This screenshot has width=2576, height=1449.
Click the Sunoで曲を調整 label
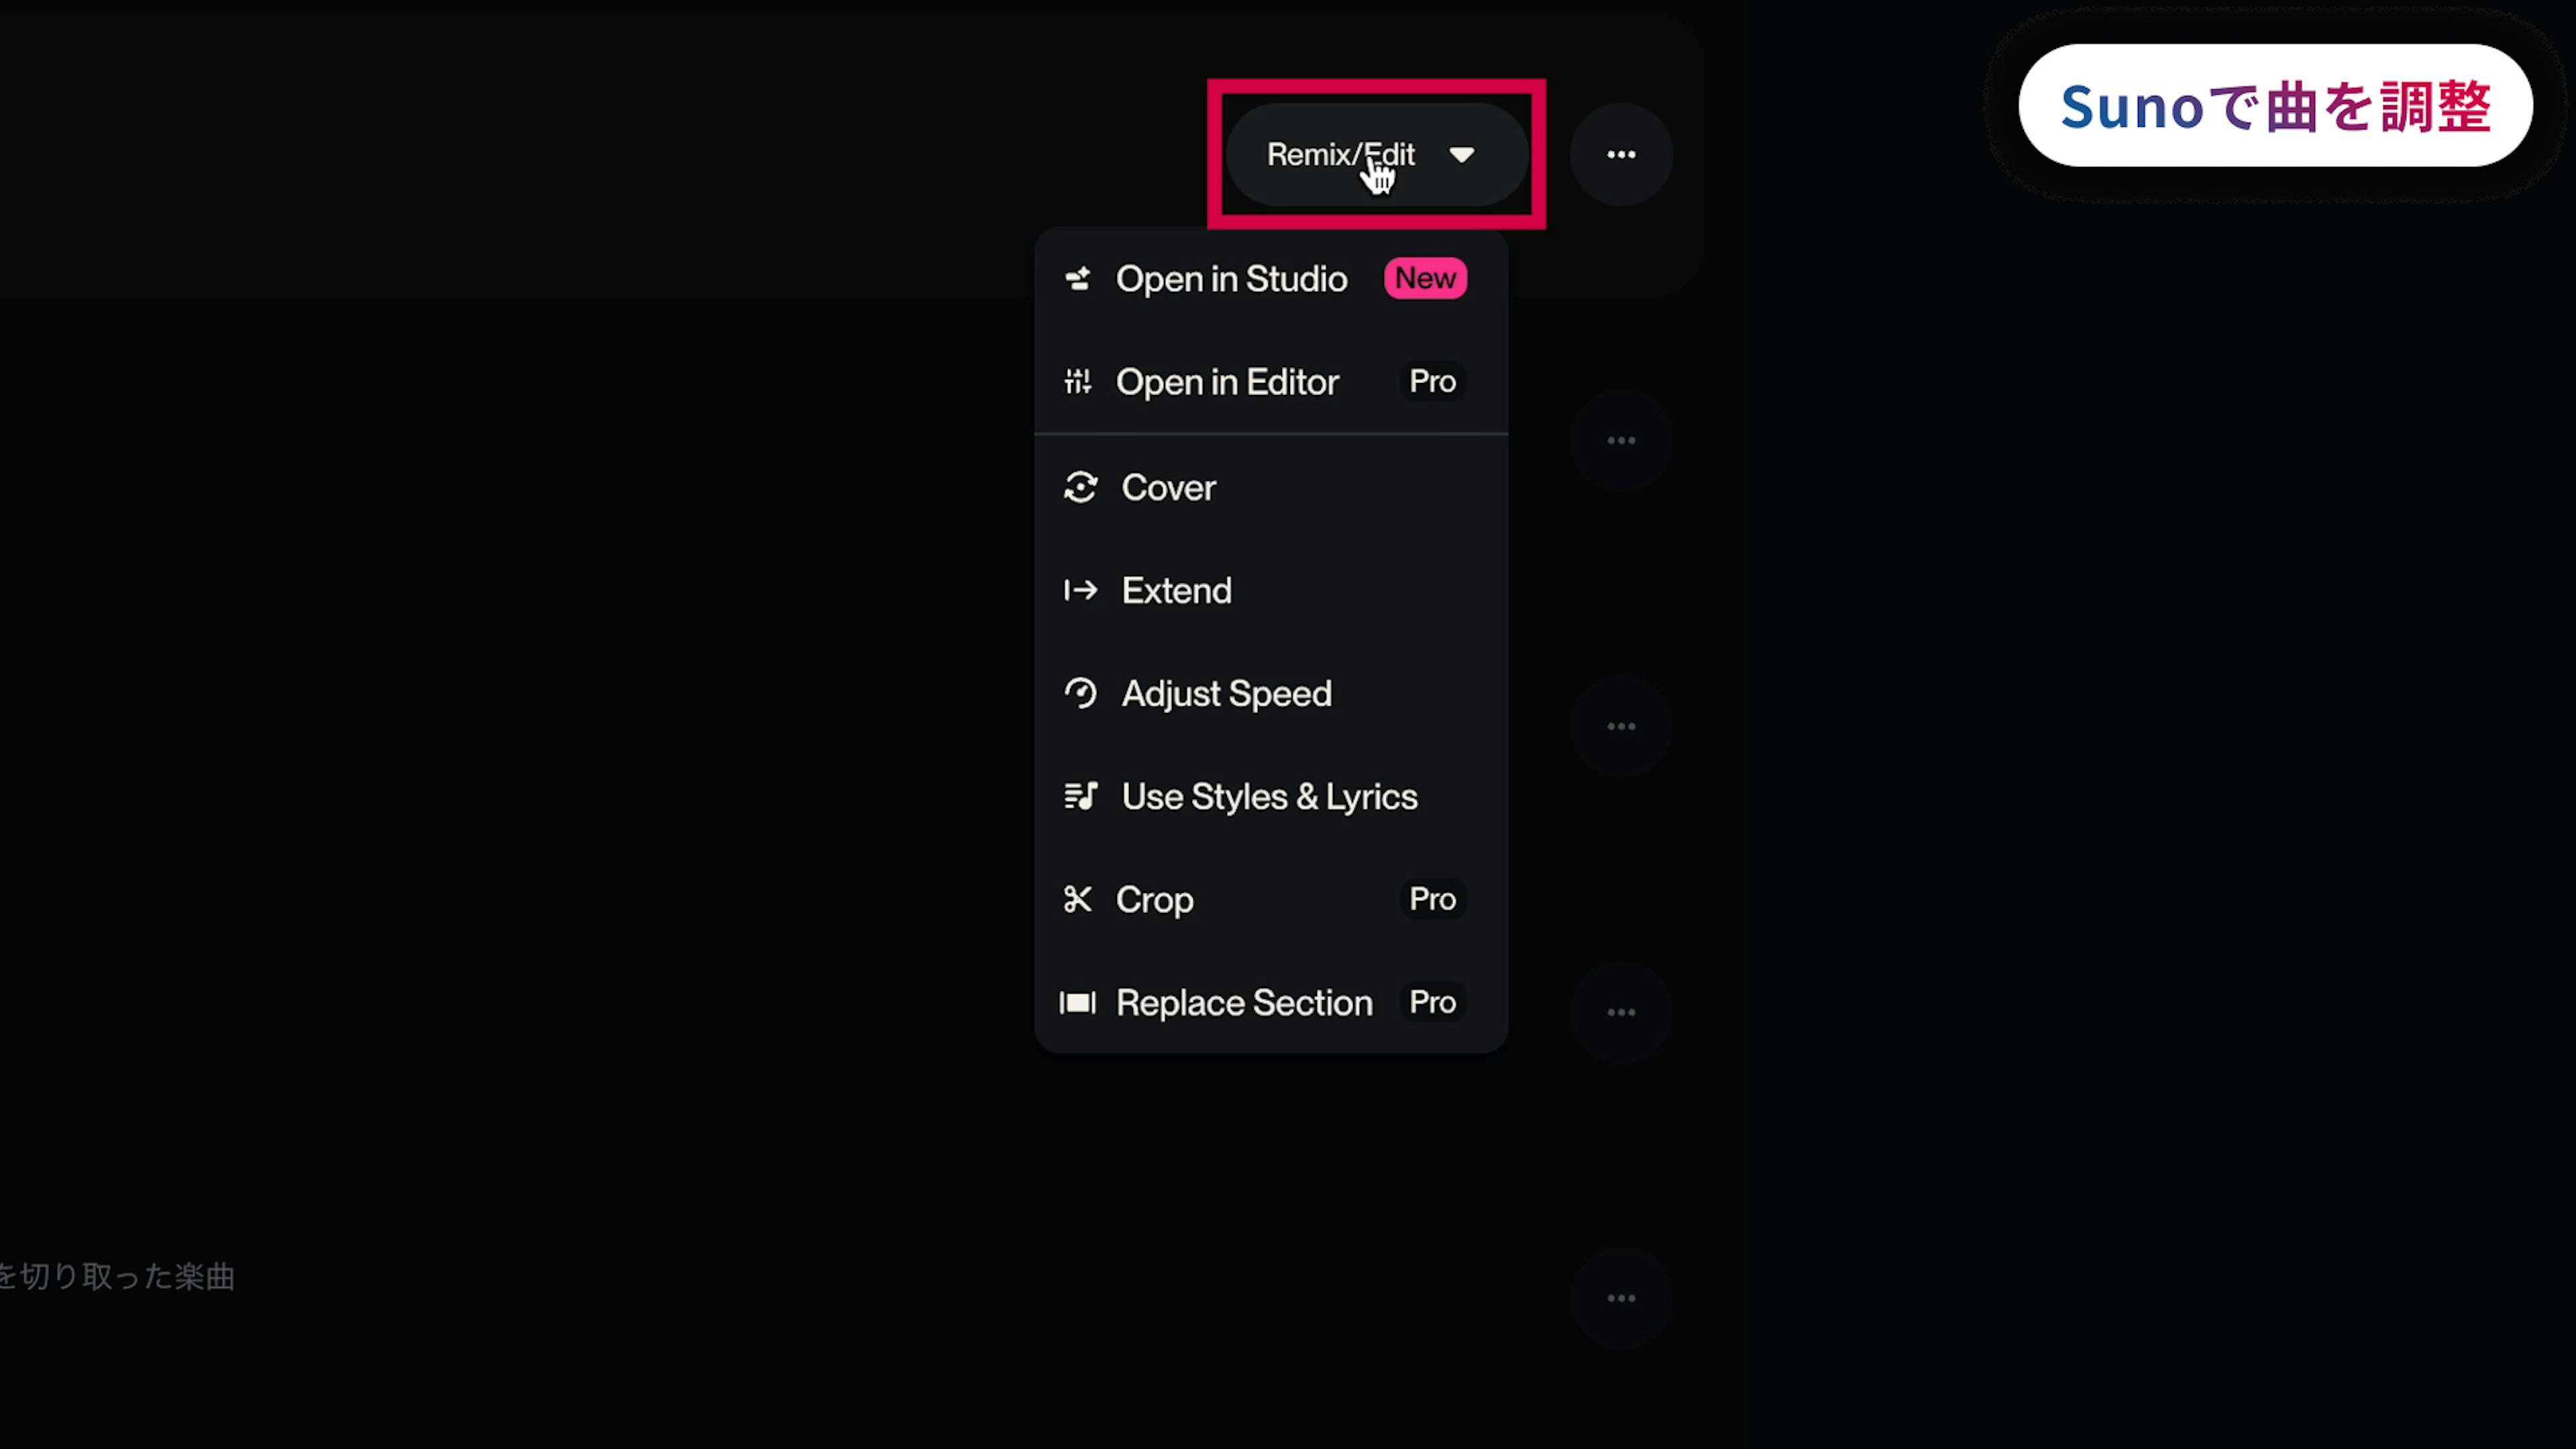[2275, 106]
